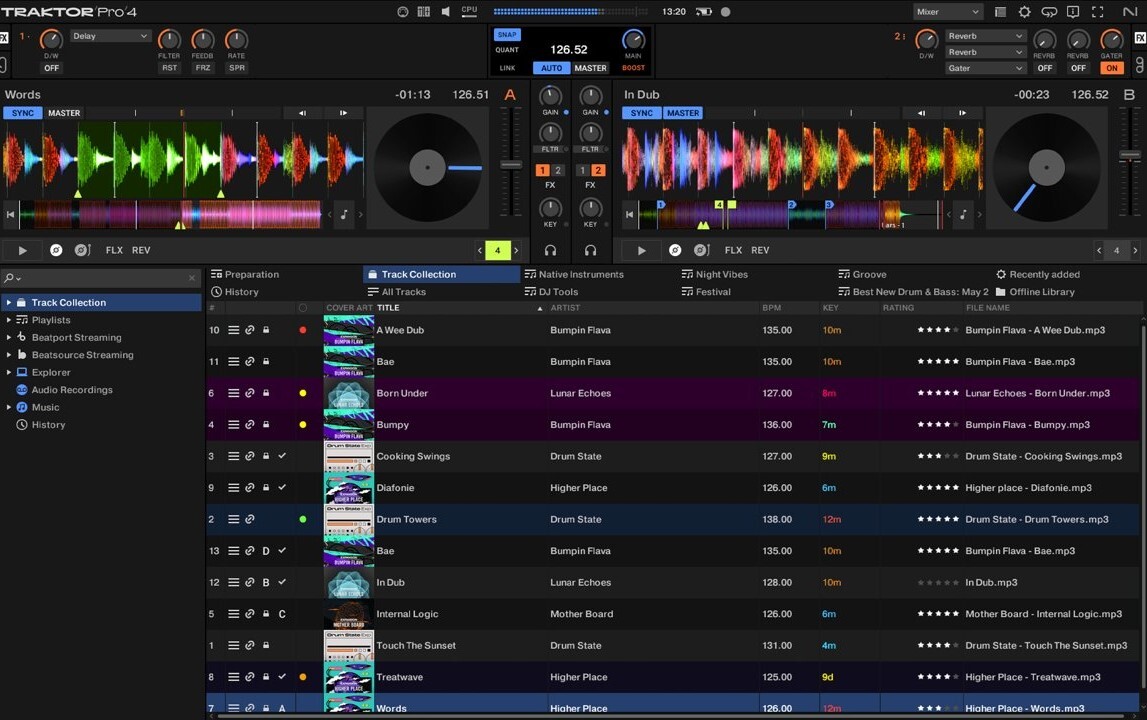Toggle REV reverse on deck B
The image size is (1147, 720).
pos(760,250)
